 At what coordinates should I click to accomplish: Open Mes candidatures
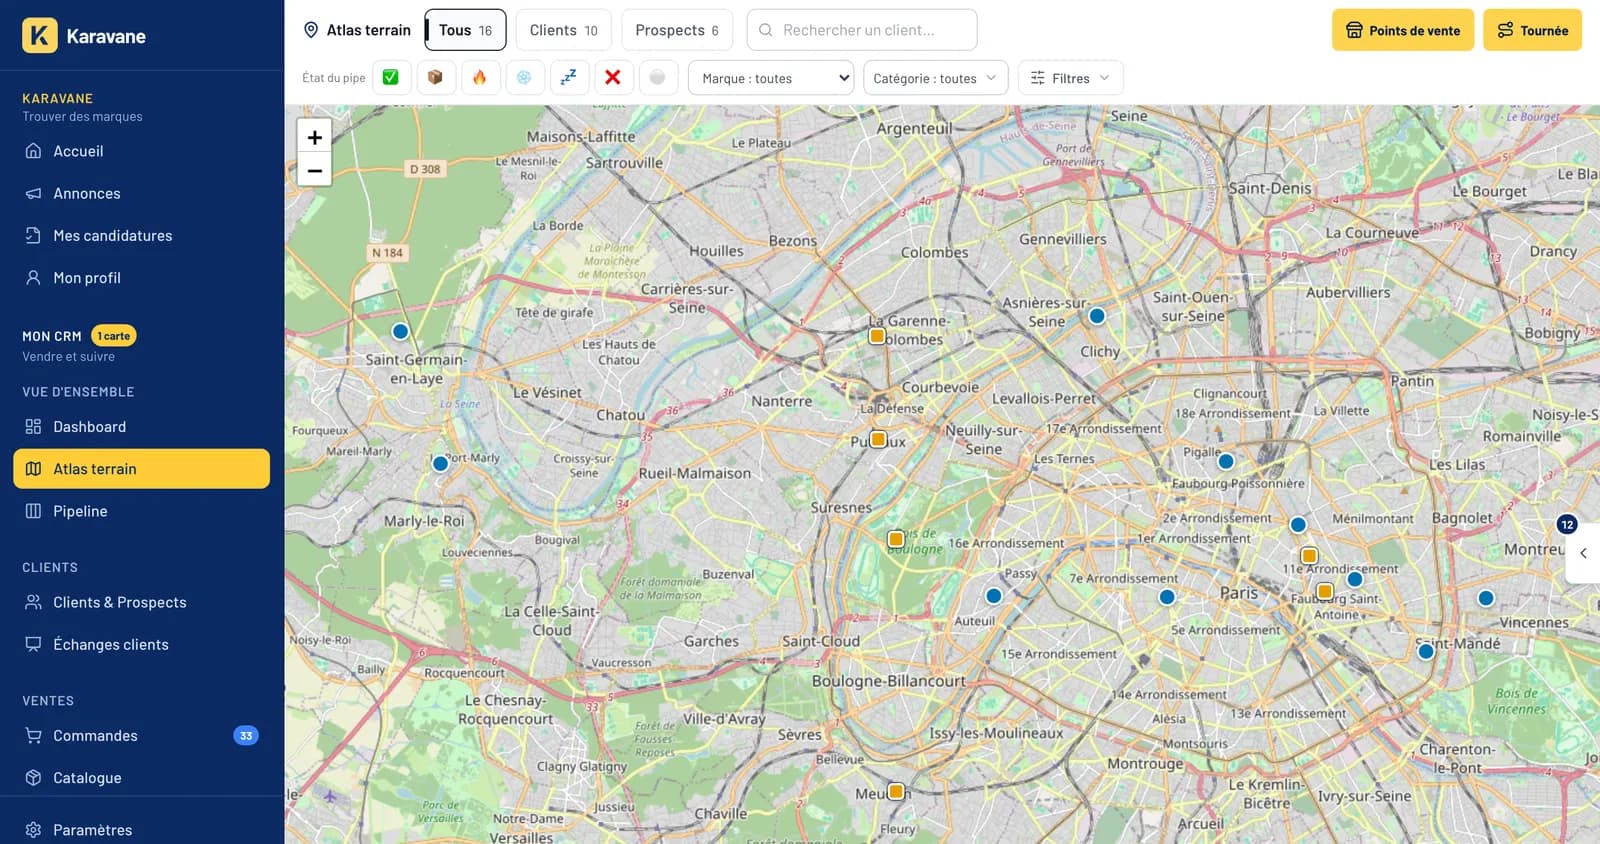coord(142,235)
